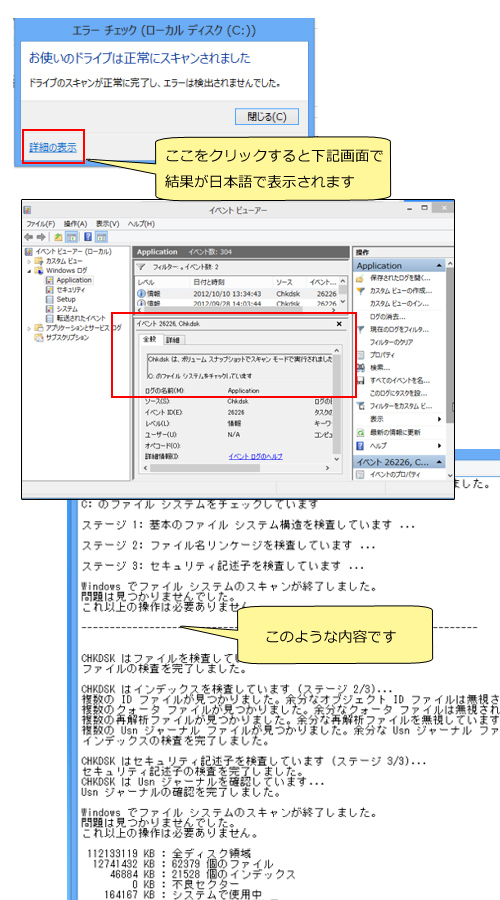Click the forward arrow toolbar icon
This screenshot has width=500, height=900.
pos(41,236)
